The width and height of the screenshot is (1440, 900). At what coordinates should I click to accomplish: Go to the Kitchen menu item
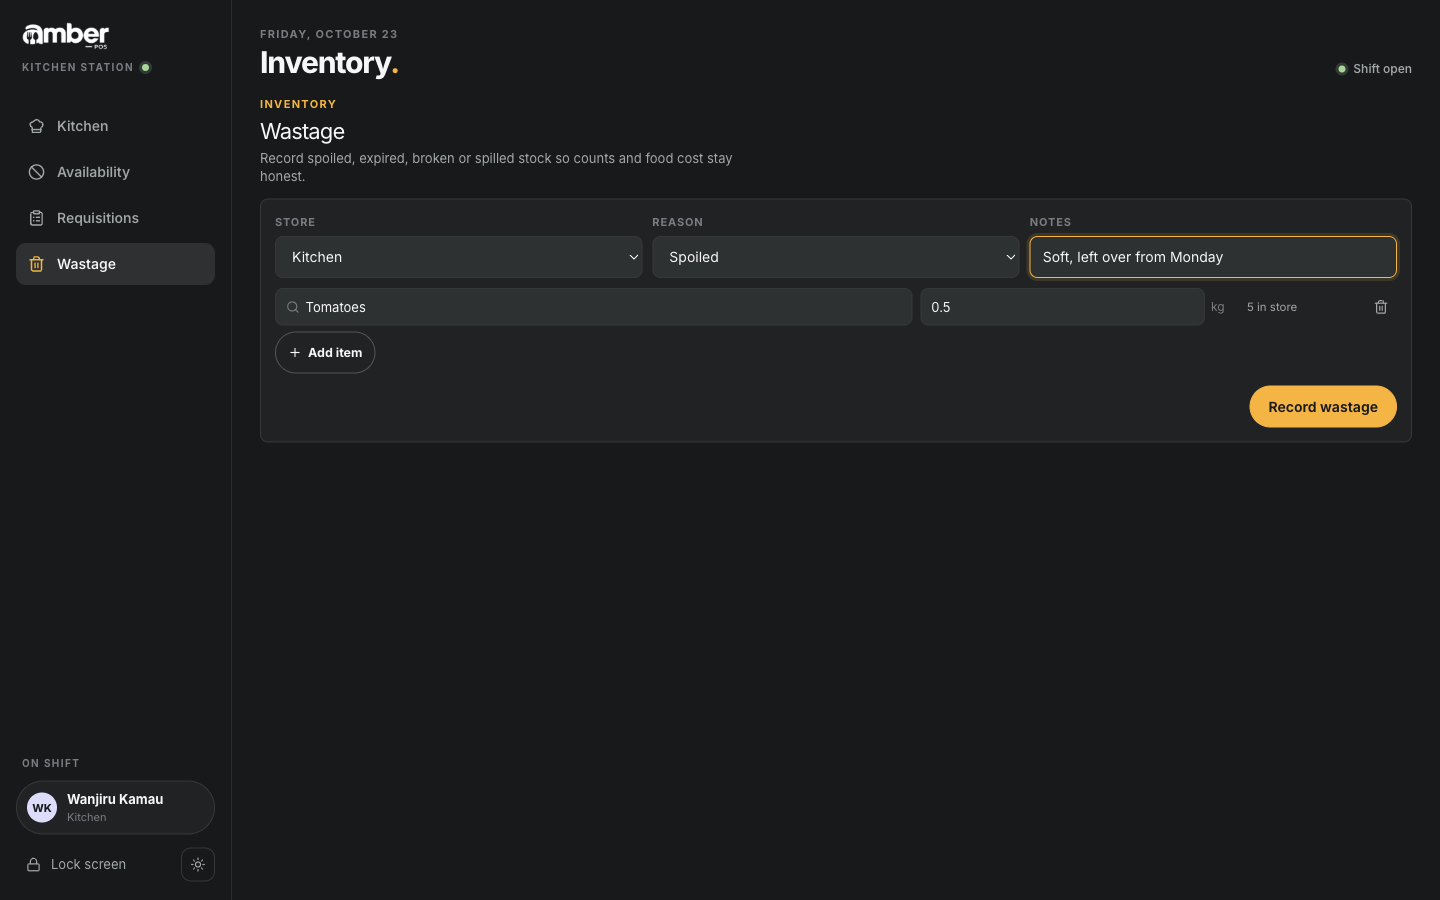115,126
